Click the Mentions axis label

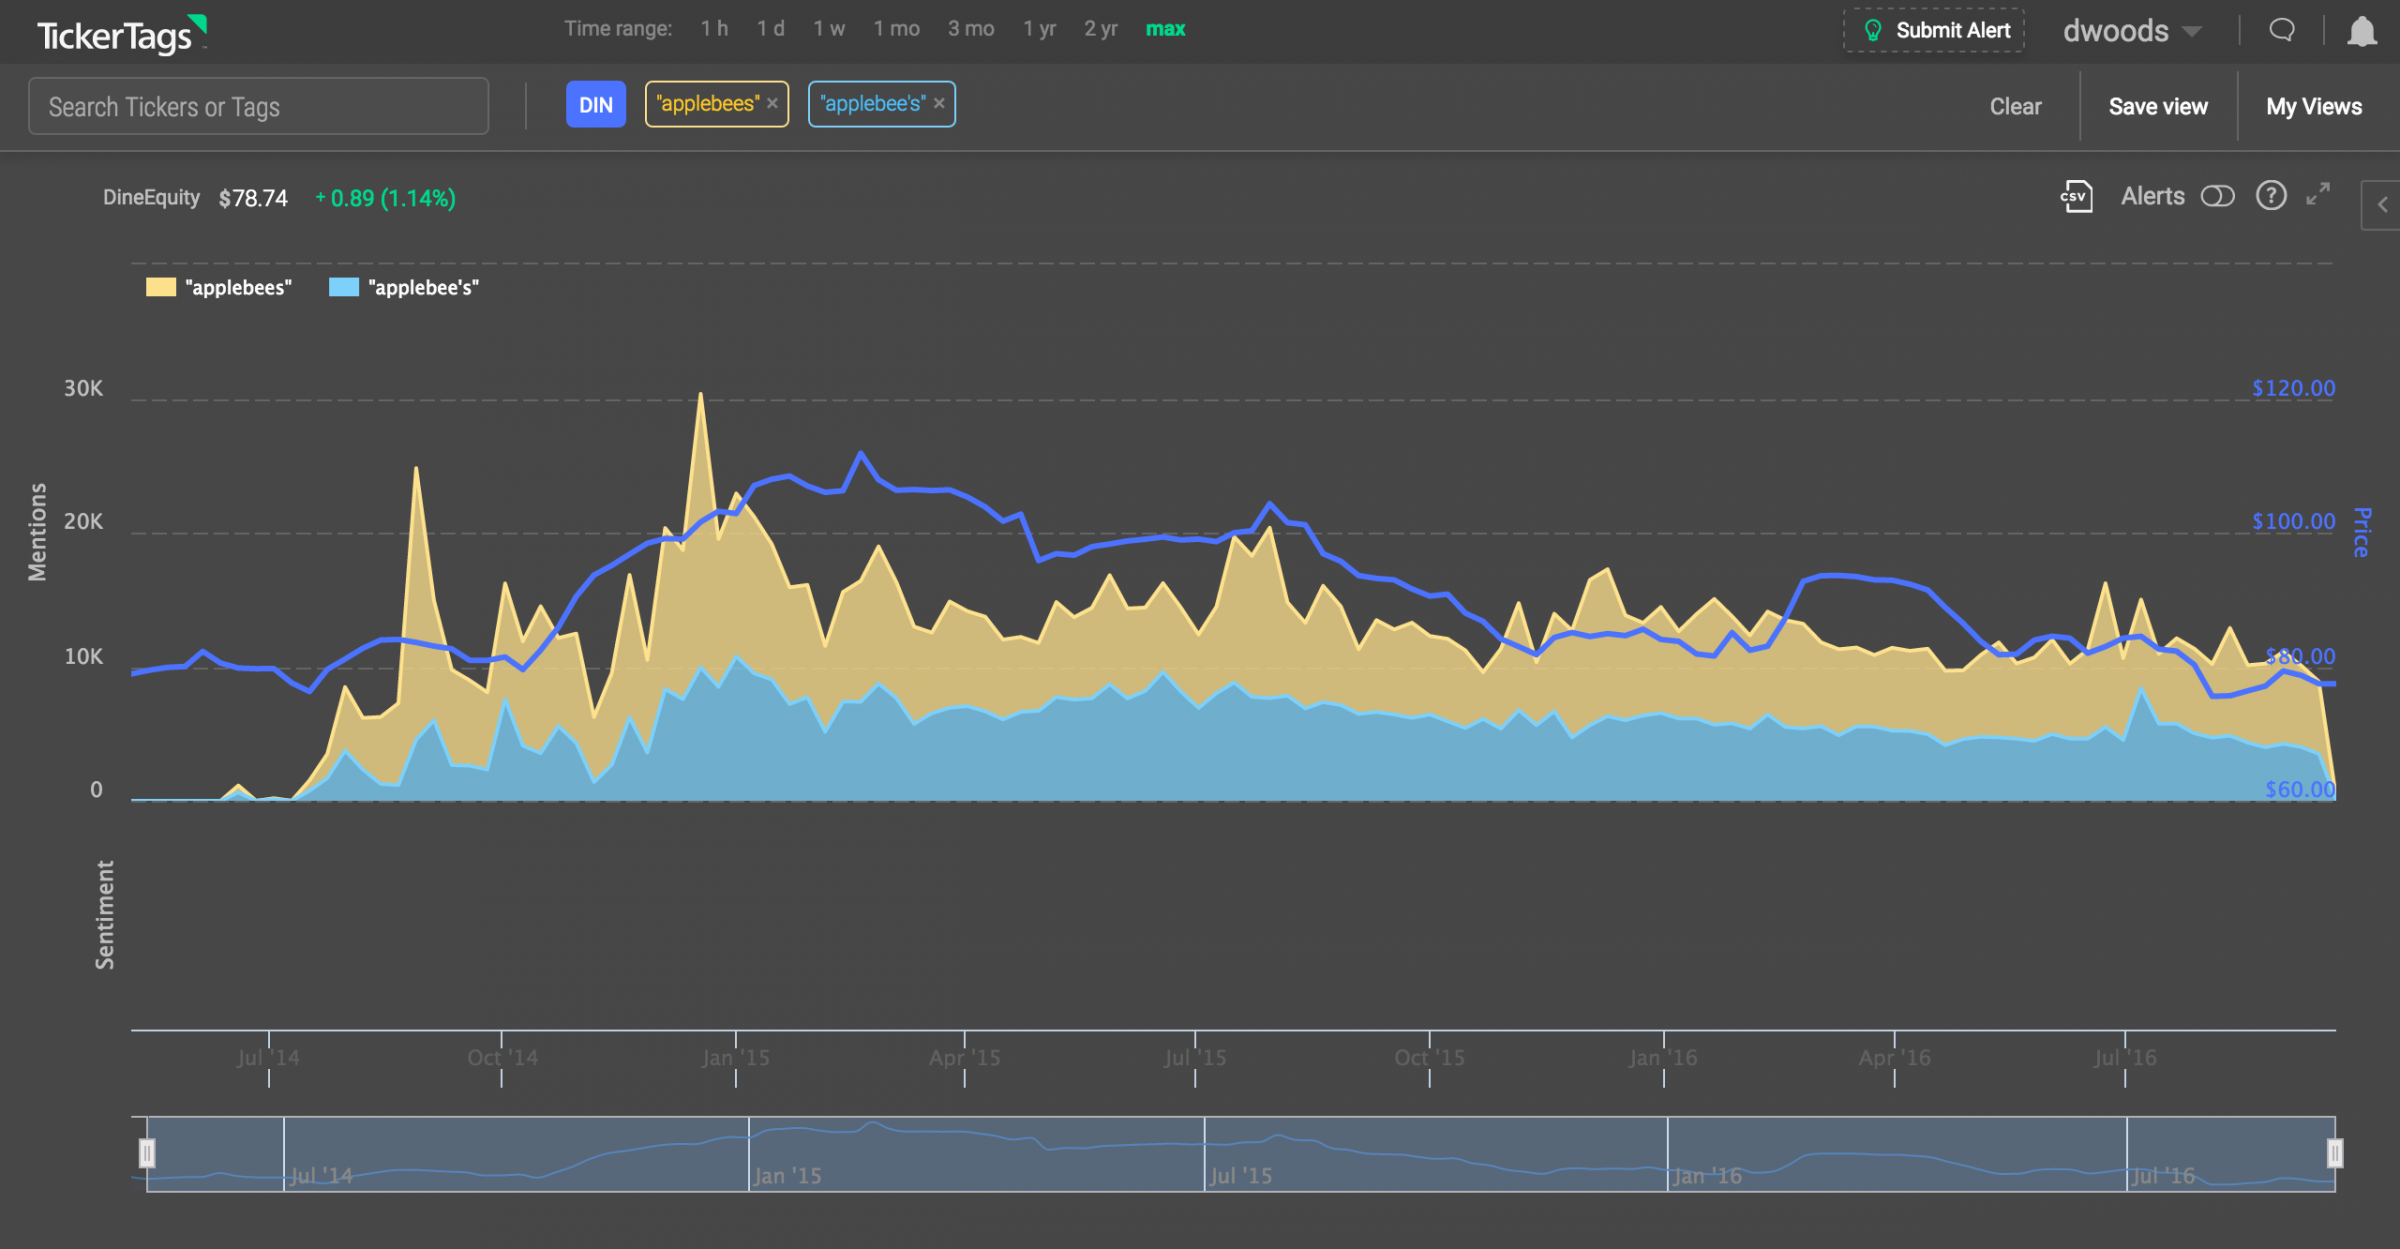click(x=37, y=531)
